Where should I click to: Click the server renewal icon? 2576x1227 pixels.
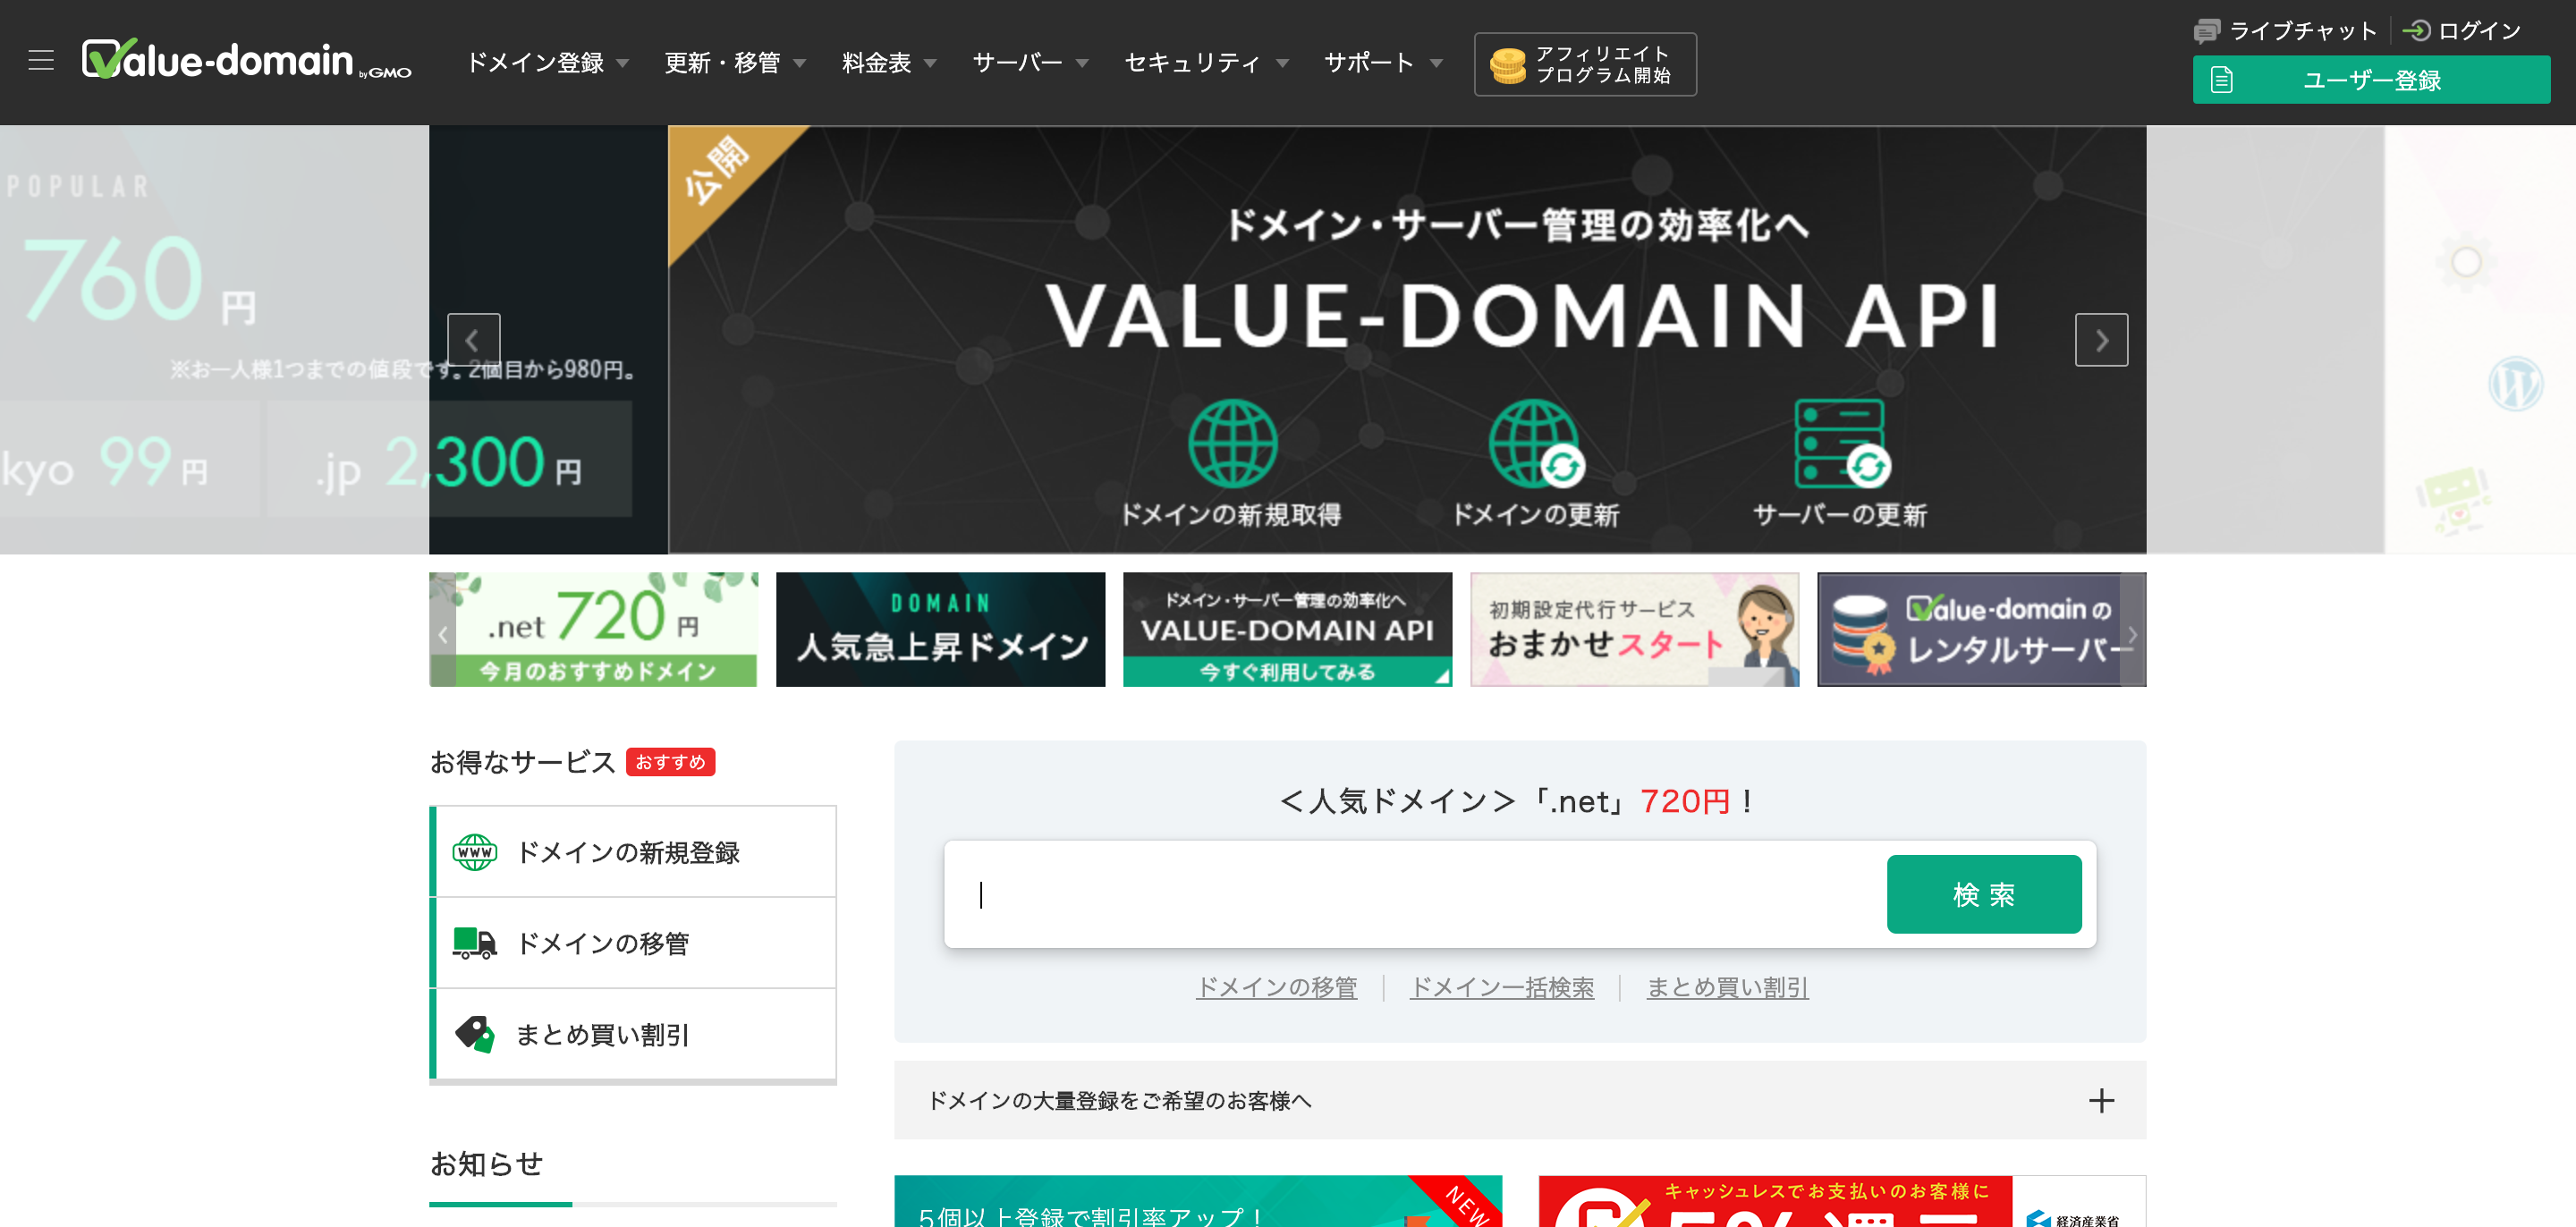1840,444
